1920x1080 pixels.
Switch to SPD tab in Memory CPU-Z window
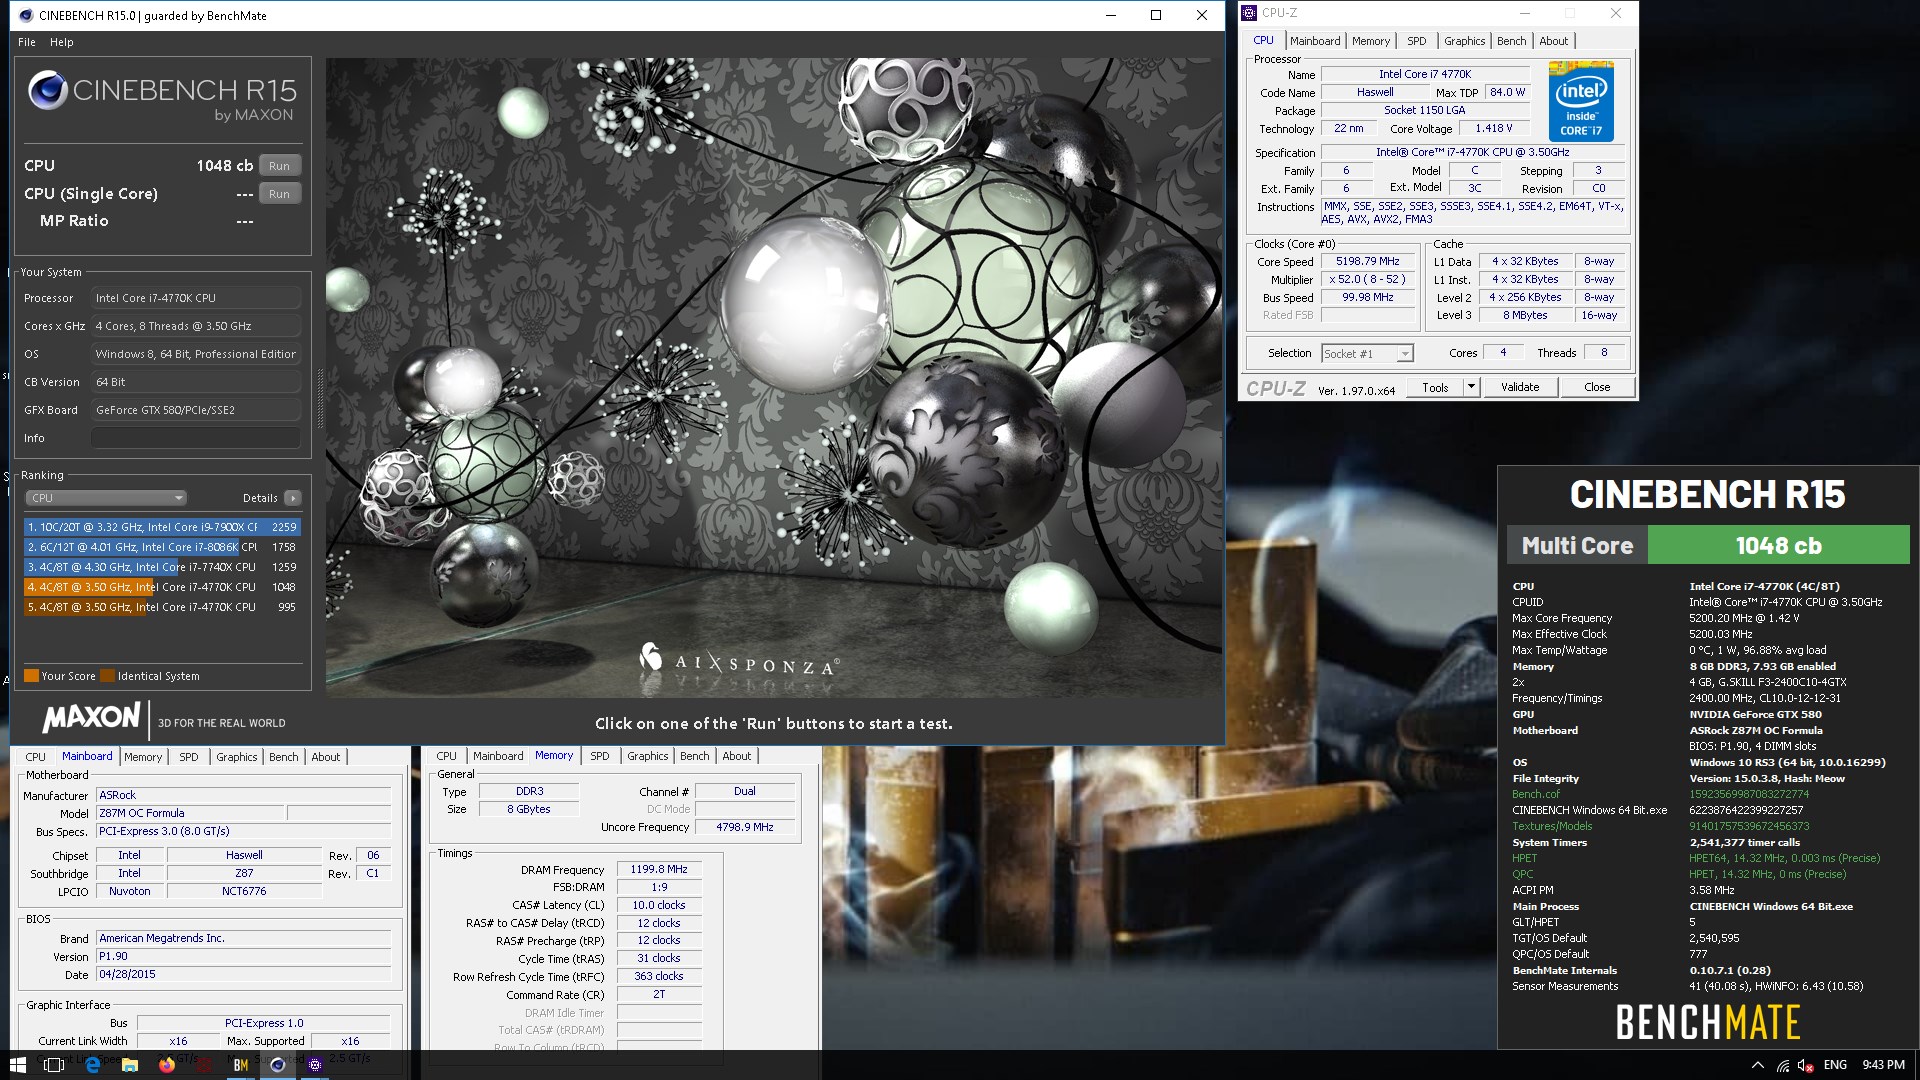click(x=599, y=756)
